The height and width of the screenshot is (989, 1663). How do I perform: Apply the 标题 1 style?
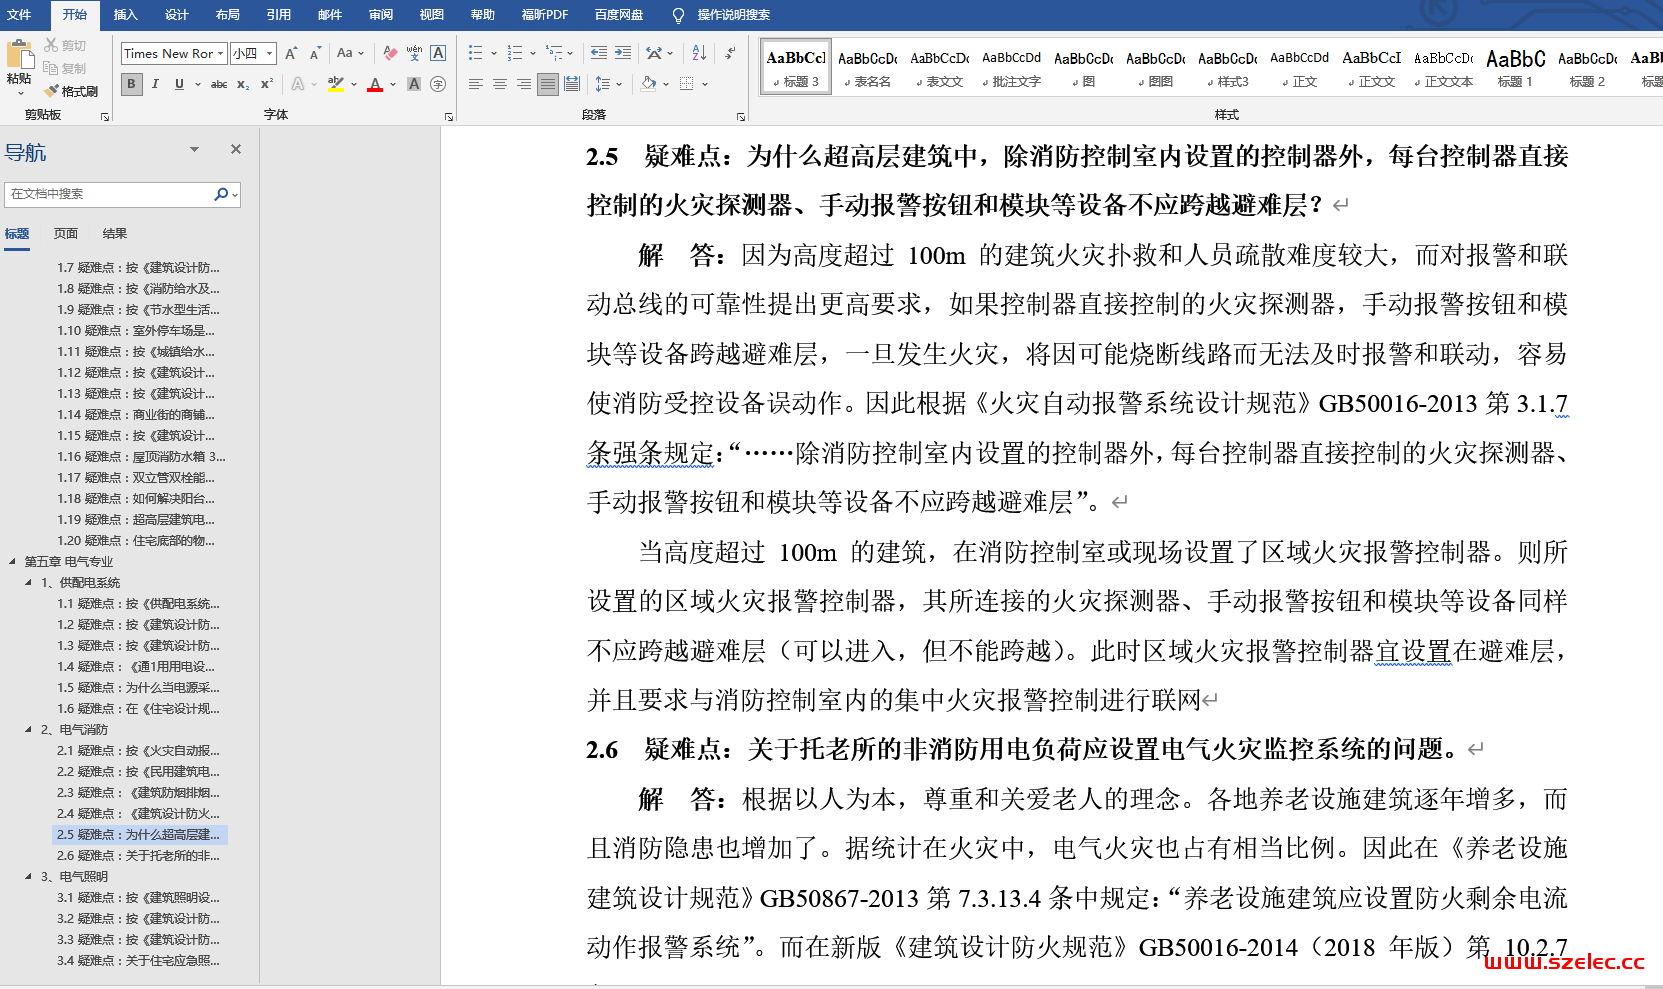(x=1515, y=67)
